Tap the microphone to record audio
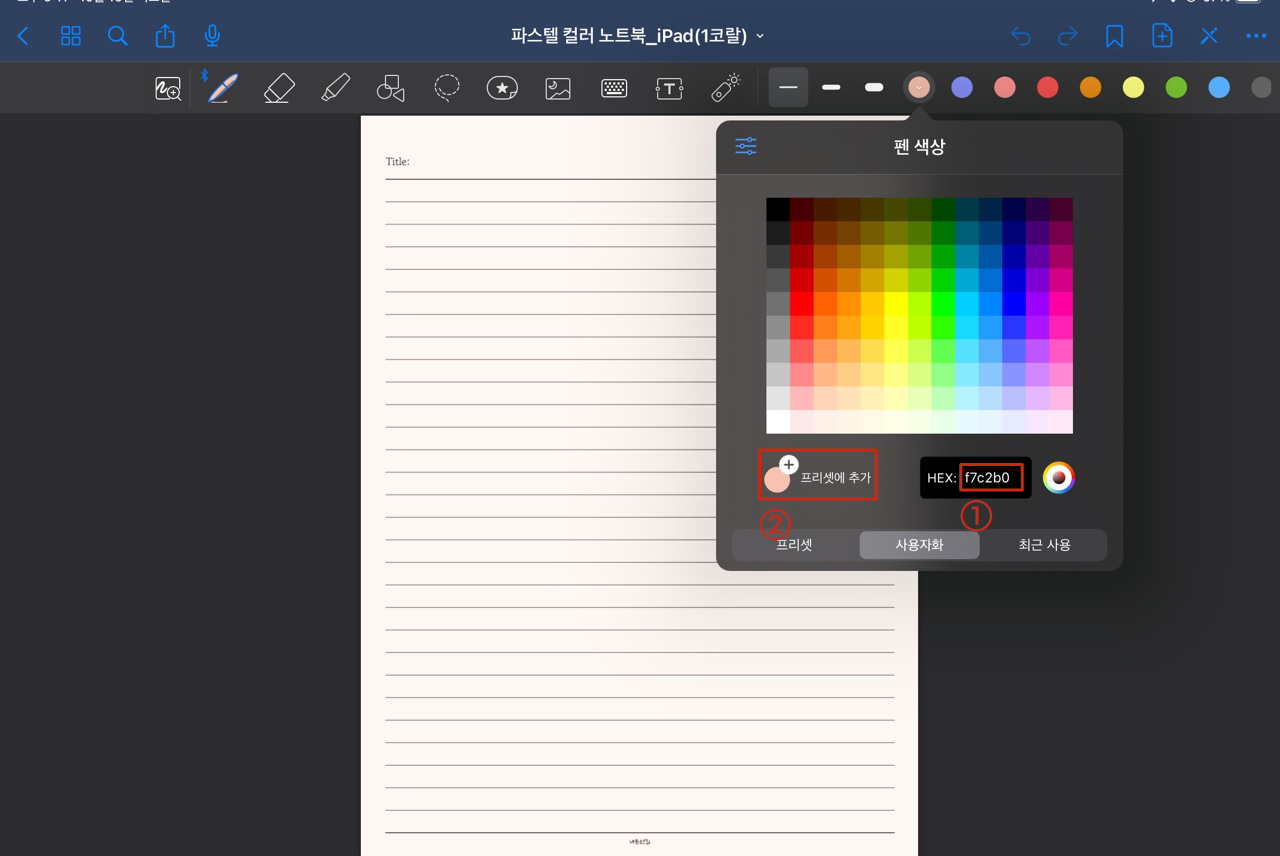This screenshot has width=1280, height=856. (x=211, y=35)
